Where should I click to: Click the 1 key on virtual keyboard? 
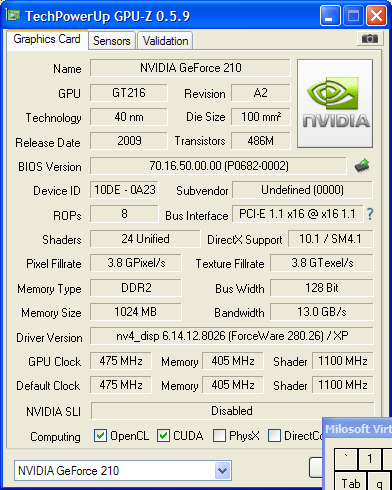[x=370, y=459]
